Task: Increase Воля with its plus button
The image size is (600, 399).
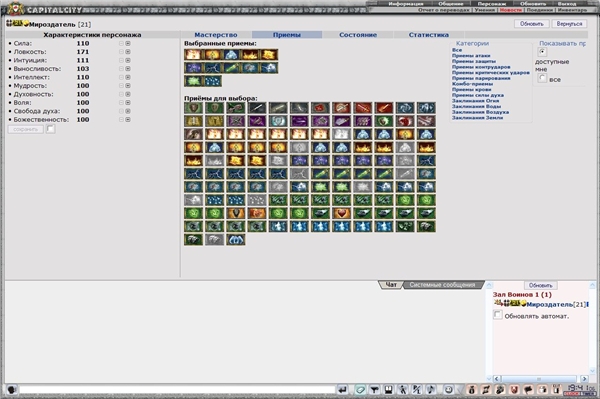Action: pyautogui.click(x=128, y=103)
